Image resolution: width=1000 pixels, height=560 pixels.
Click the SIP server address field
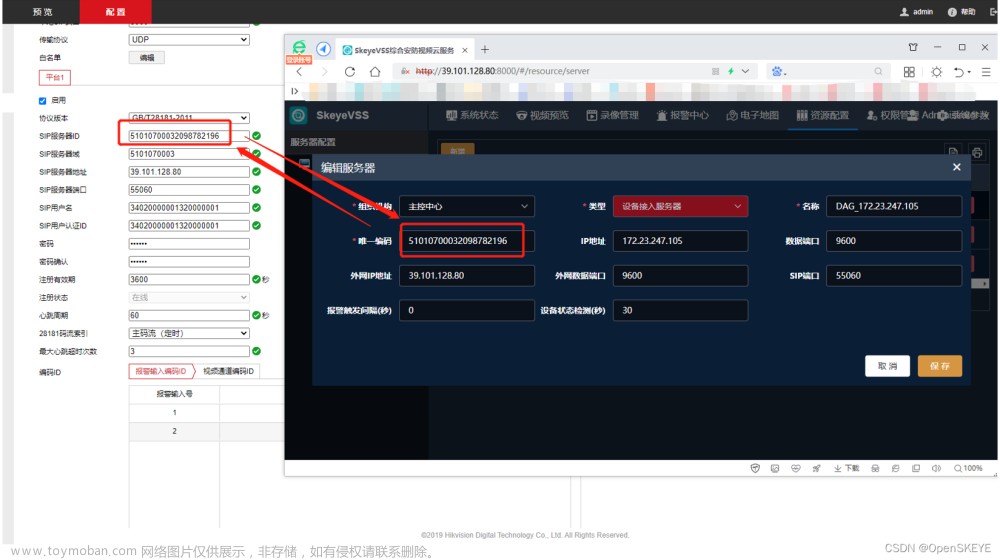coord(189,172)
